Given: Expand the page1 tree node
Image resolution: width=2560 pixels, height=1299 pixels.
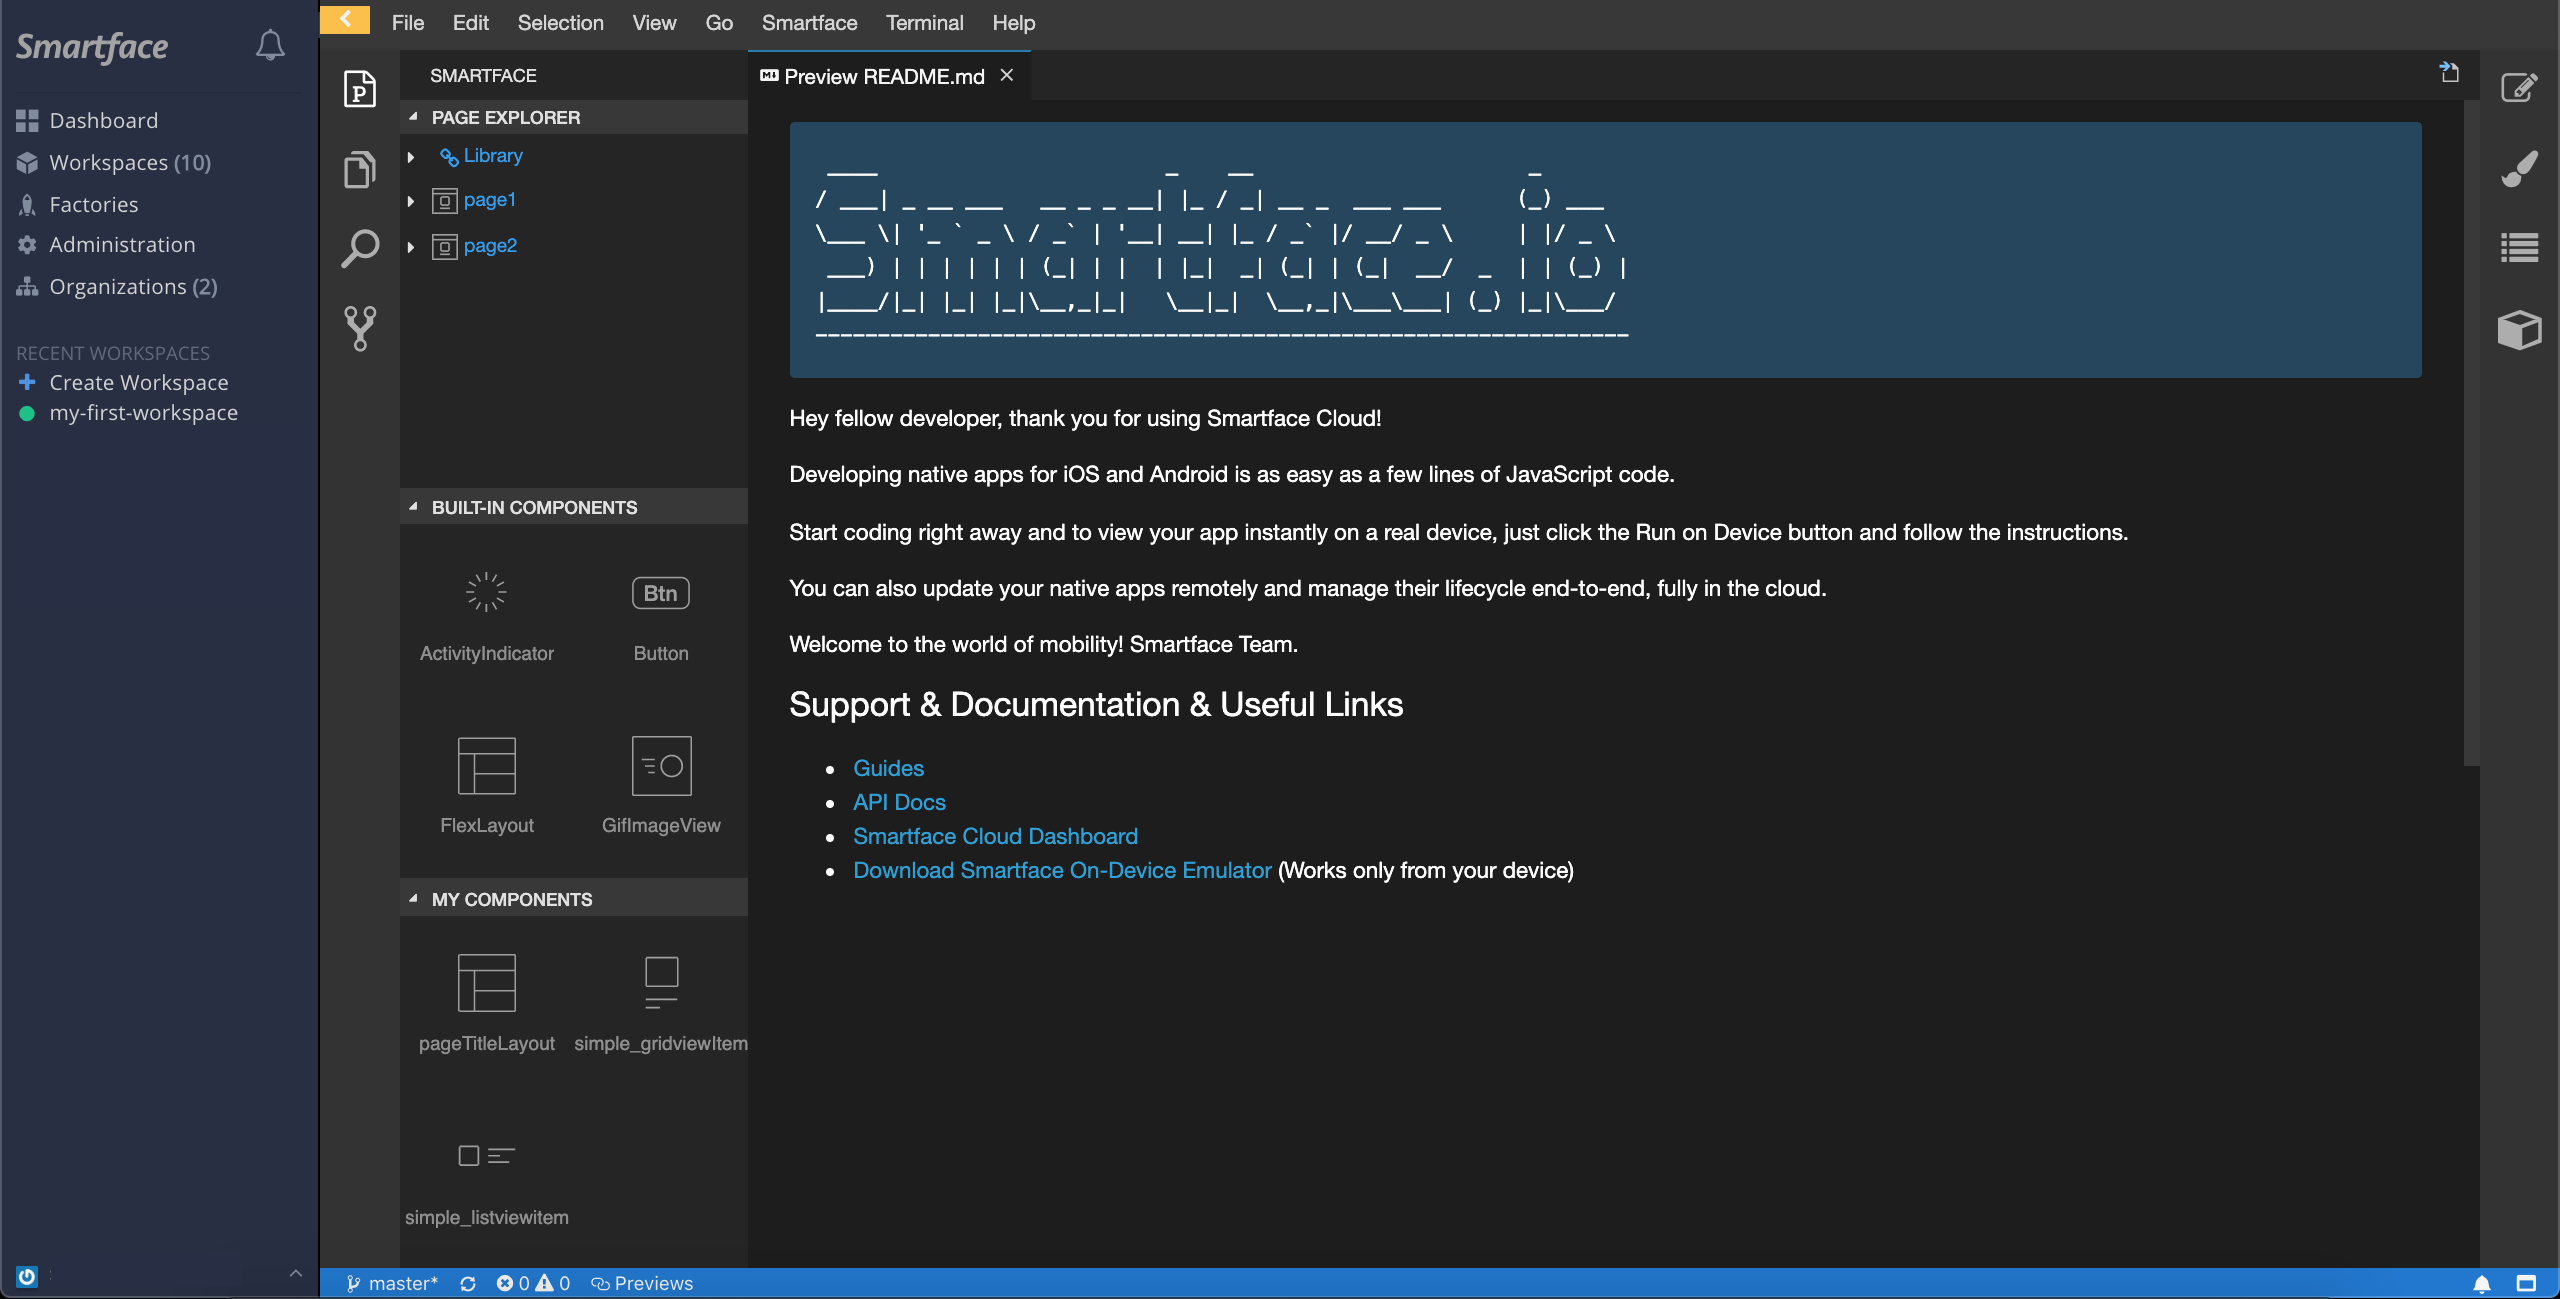Looking at the screenshot, I should click(411, 201).
